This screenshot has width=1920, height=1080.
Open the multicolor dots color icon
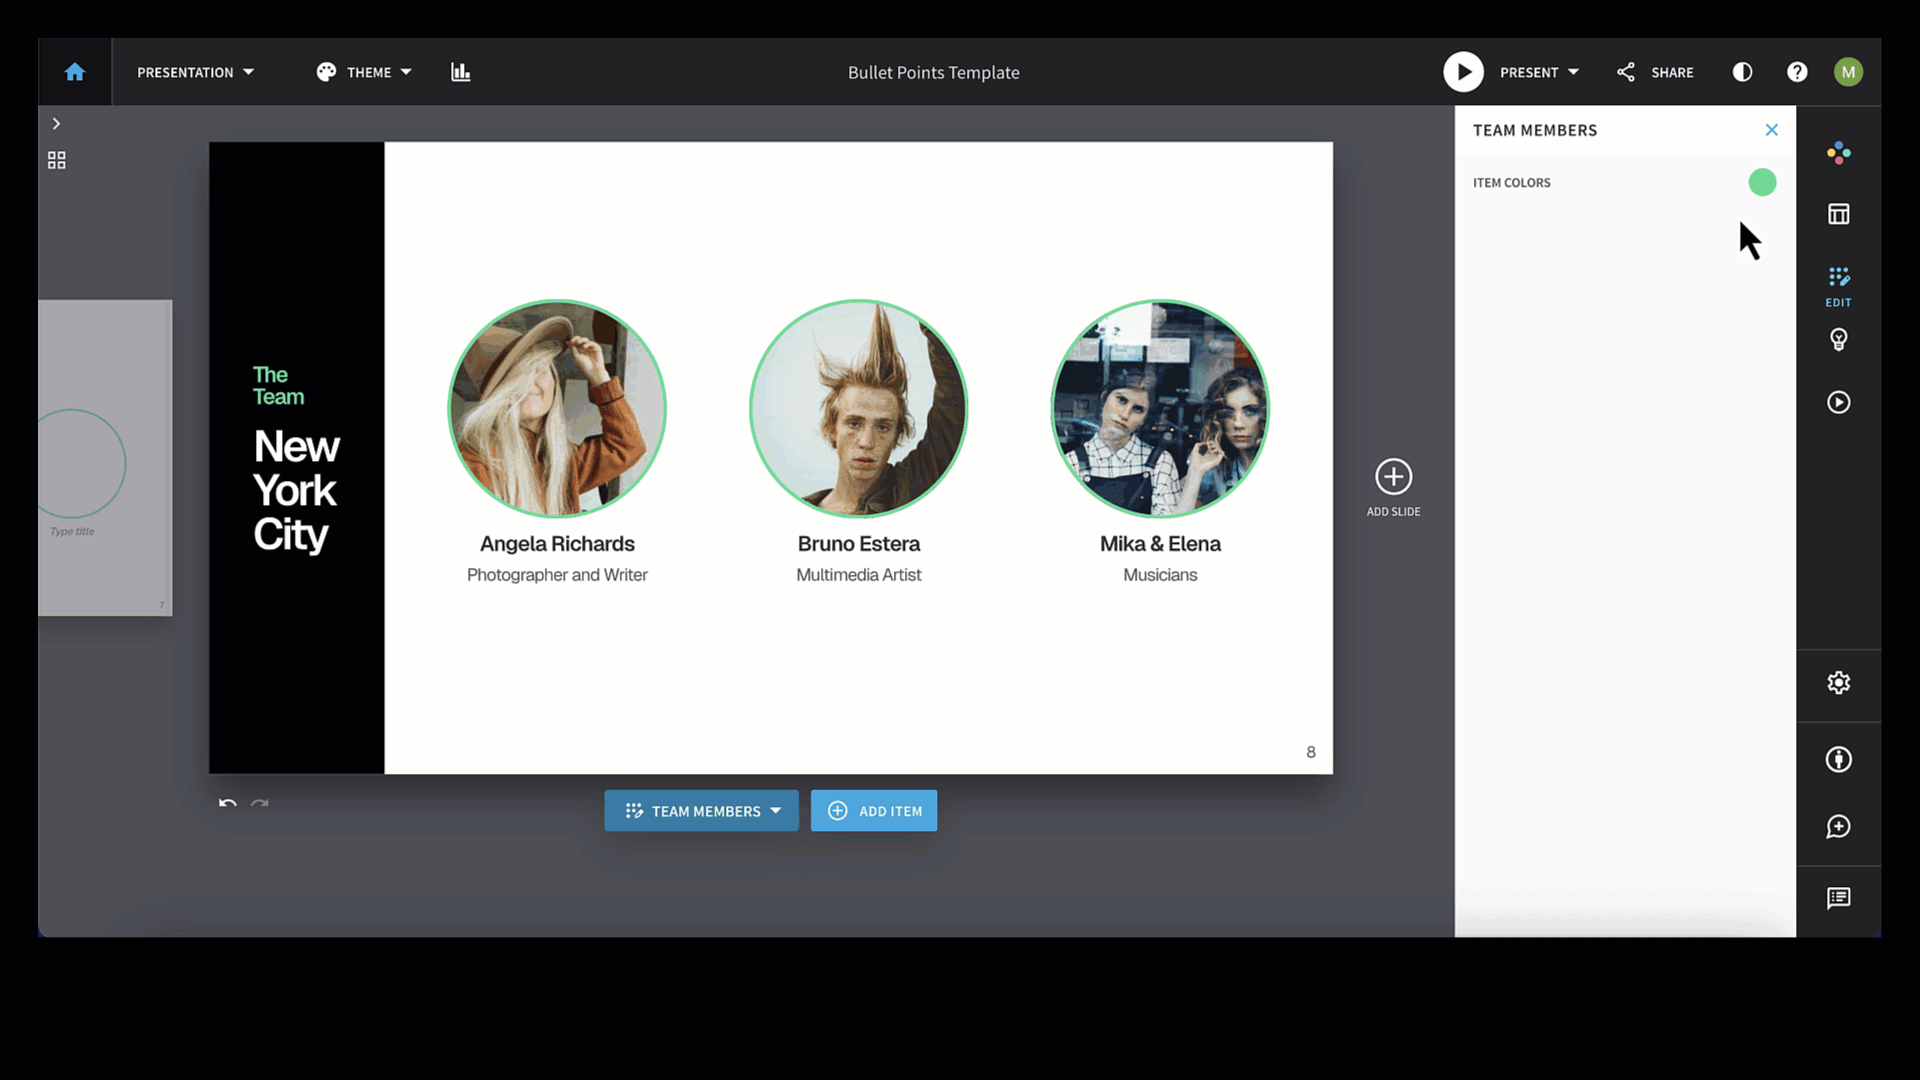click(1838, 152)
